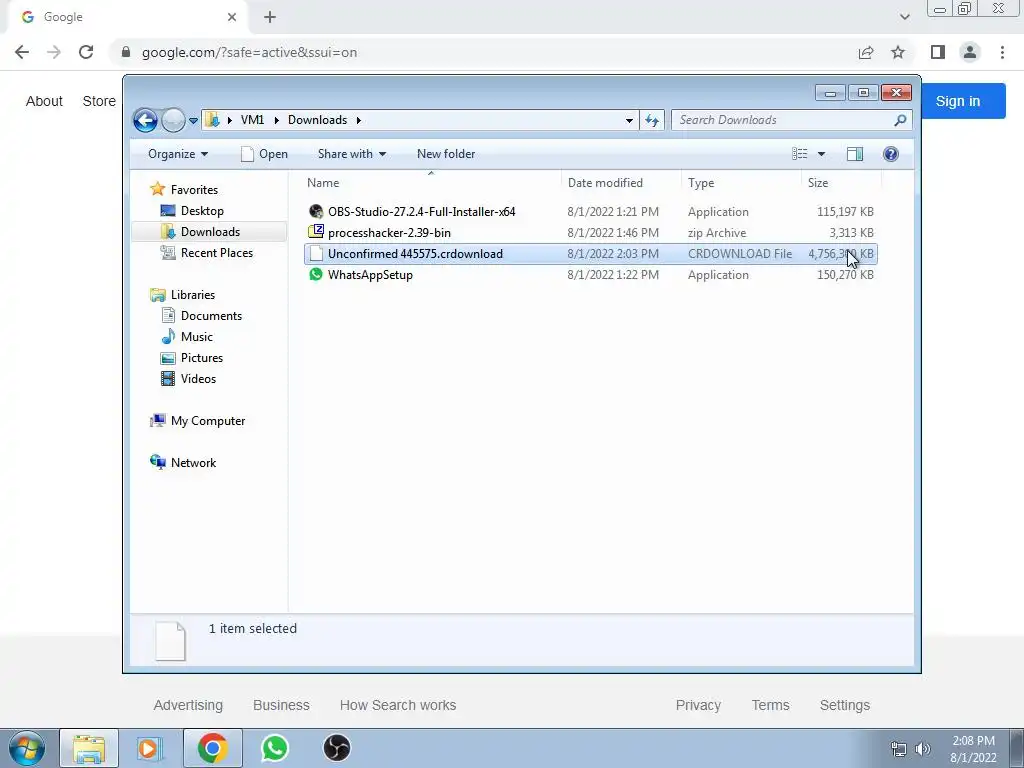
Task: Click the magnifier icon in Search Downloads
Action: click(900, 120)
